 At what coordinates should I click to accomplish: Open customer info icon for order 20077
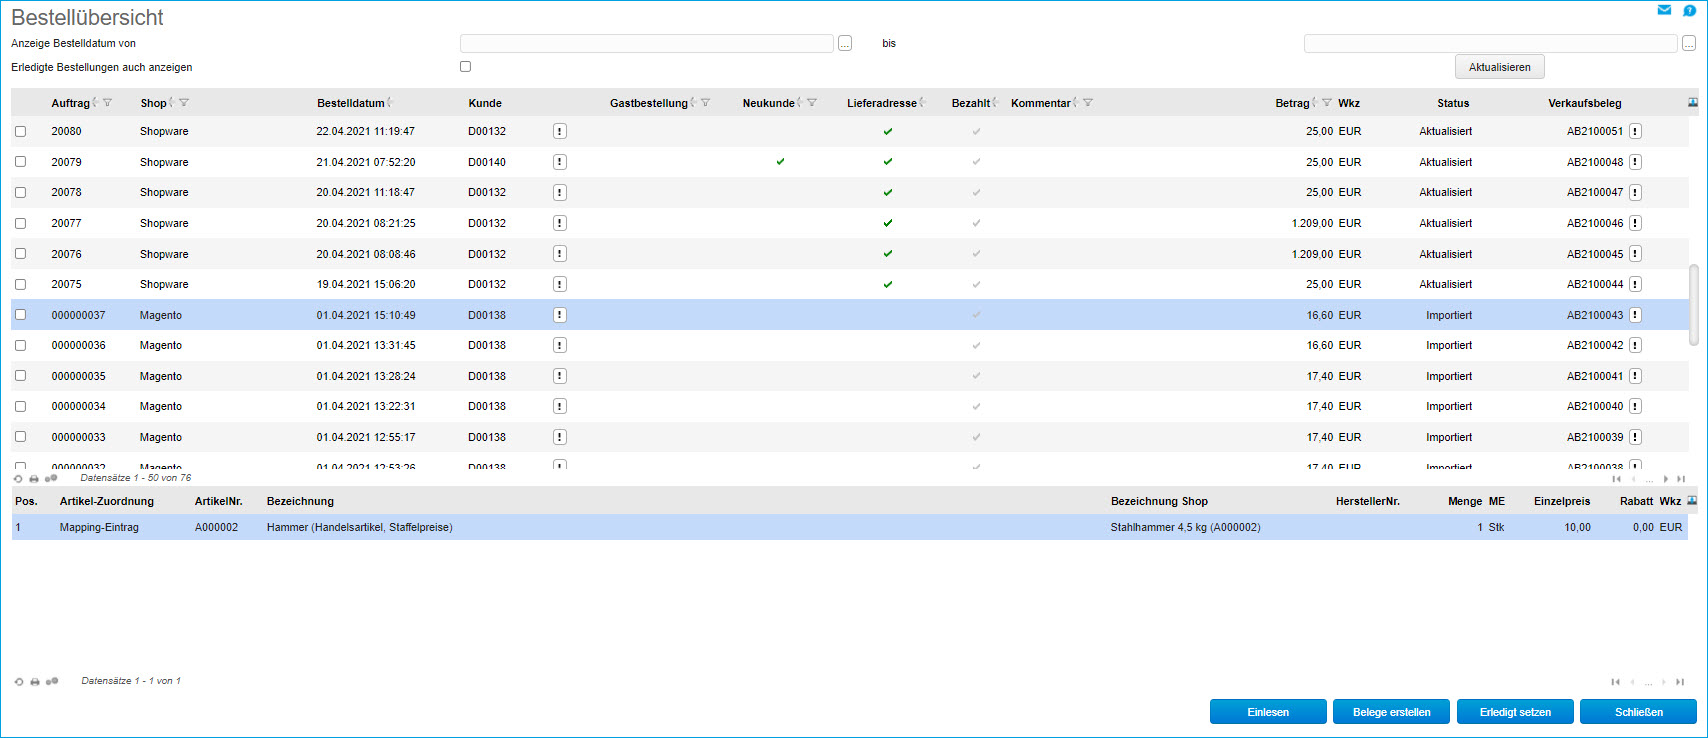[560, 223]
